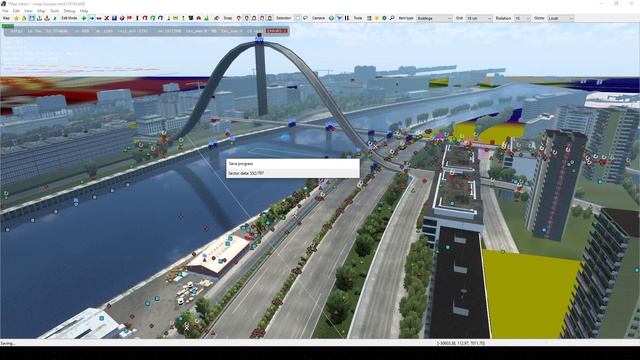
Task: Select the blue arrow move item tool
Action: tap(91, 18)
